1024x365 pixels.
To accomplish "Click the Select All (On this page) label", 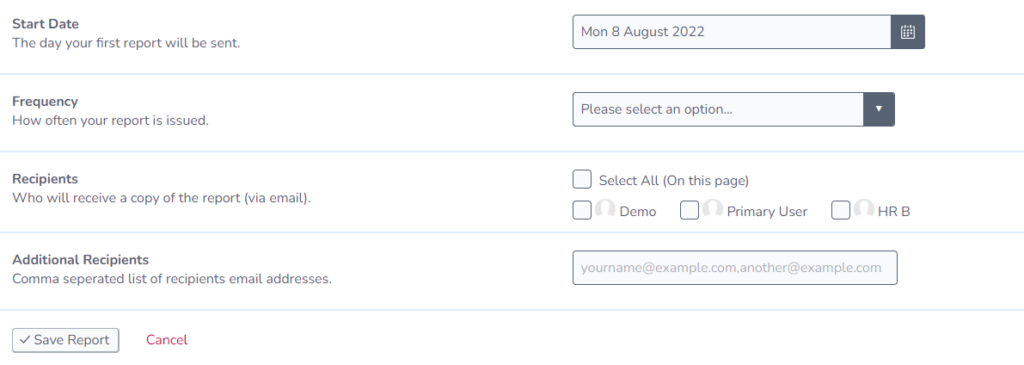I will pos(674,180).
